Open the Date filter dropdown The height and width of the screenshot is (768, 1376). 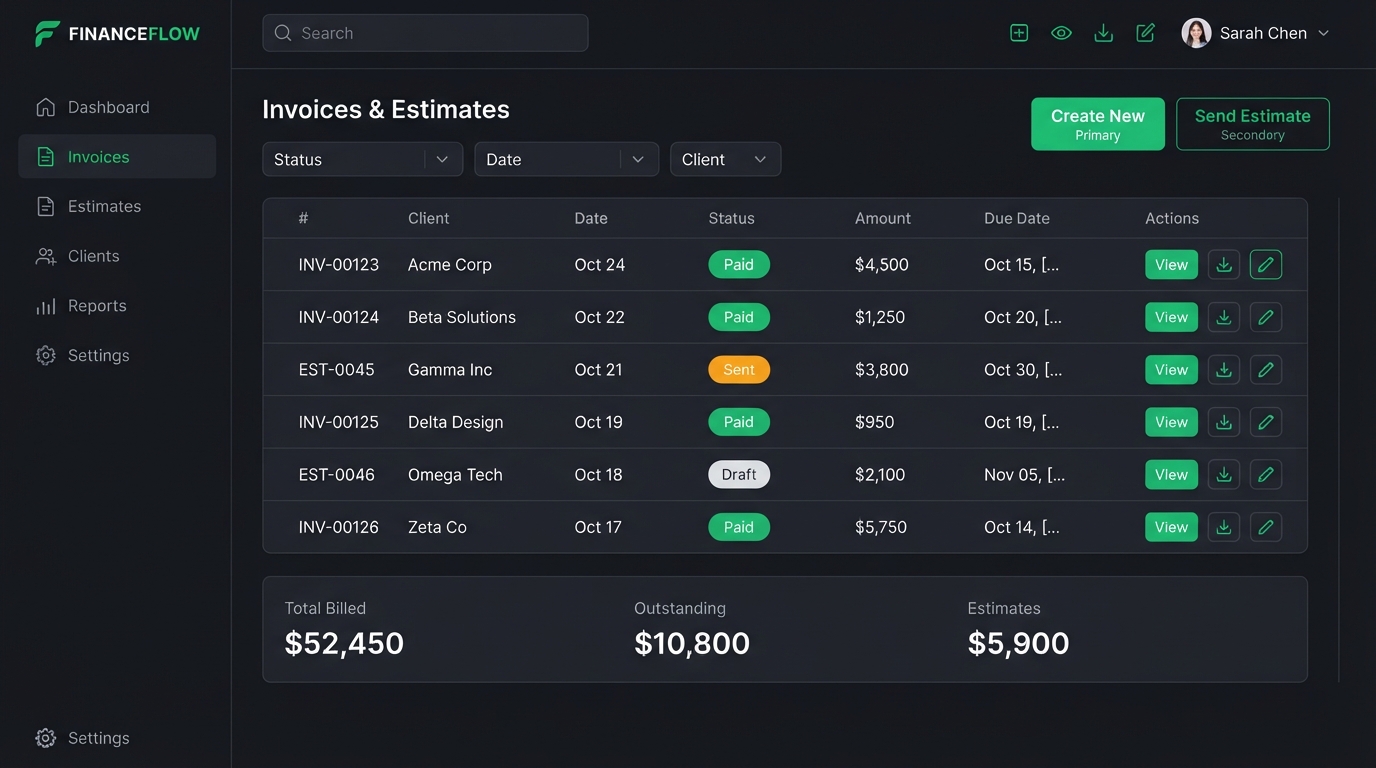pos(566,159)
